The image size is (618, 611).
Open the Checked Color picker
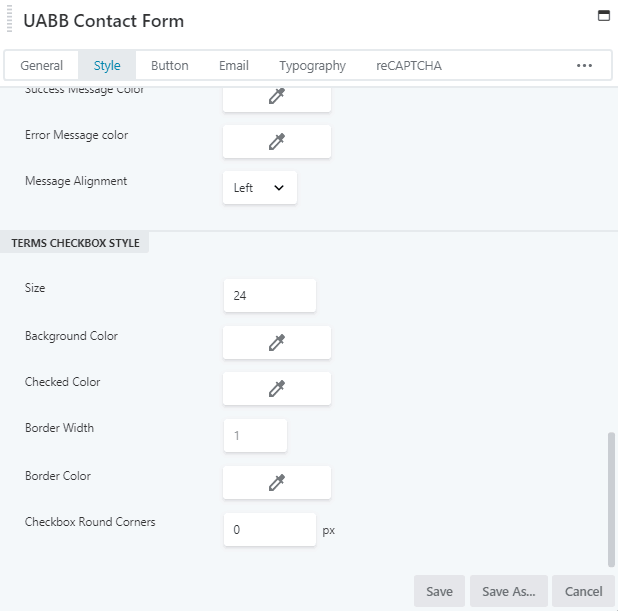coord(276,389)
